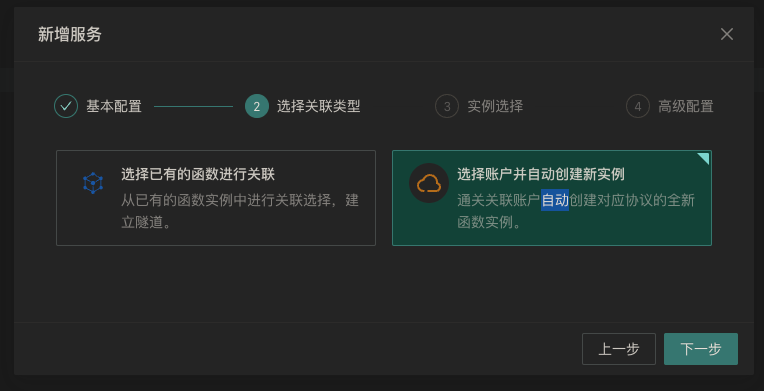Jump to the 实例选择 step label
The width and height of the screenshot is (764, 391).
tap(495, 106)
